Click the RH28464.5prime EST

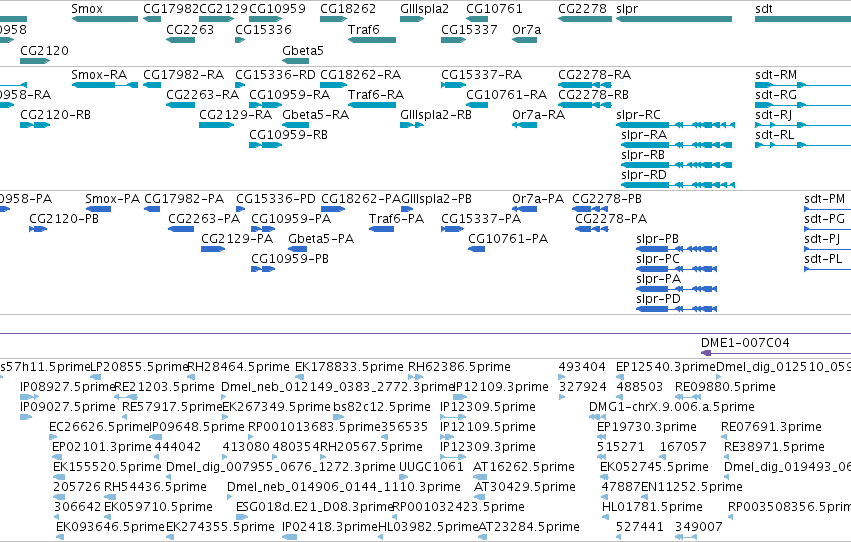[190, 377]
